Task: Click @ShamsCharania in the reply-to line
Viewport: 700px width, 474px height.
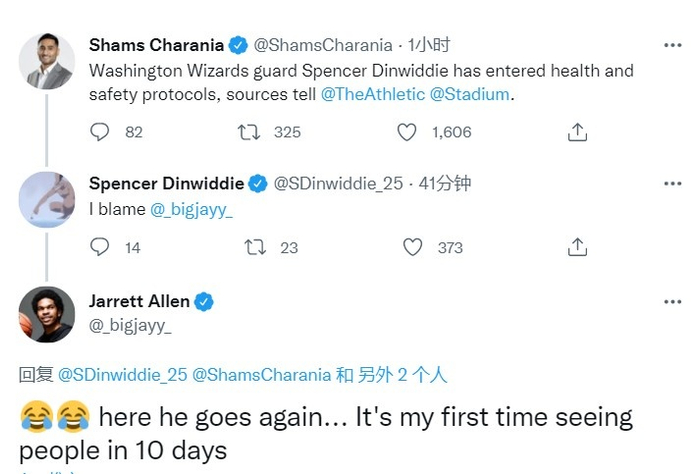Action: click(261, 375)
